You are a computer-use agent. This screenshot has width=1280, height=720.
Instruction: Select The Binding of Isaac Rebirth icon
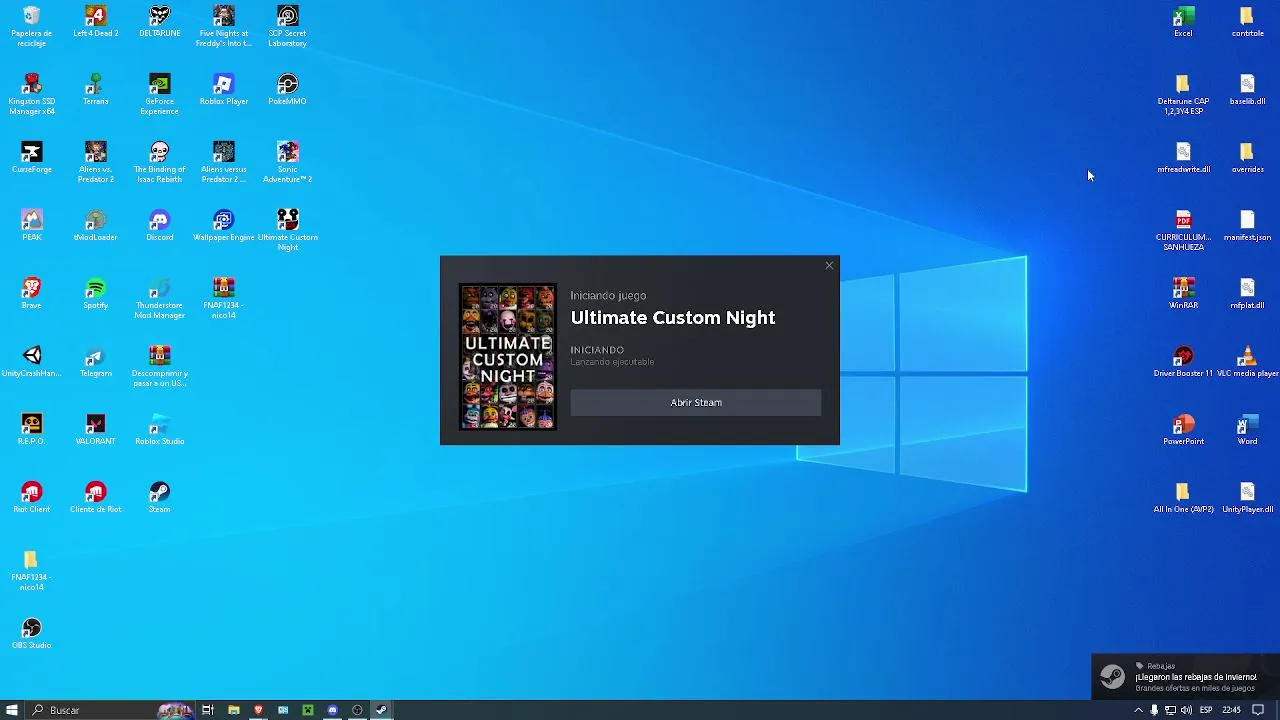click(x=160, y=163)
